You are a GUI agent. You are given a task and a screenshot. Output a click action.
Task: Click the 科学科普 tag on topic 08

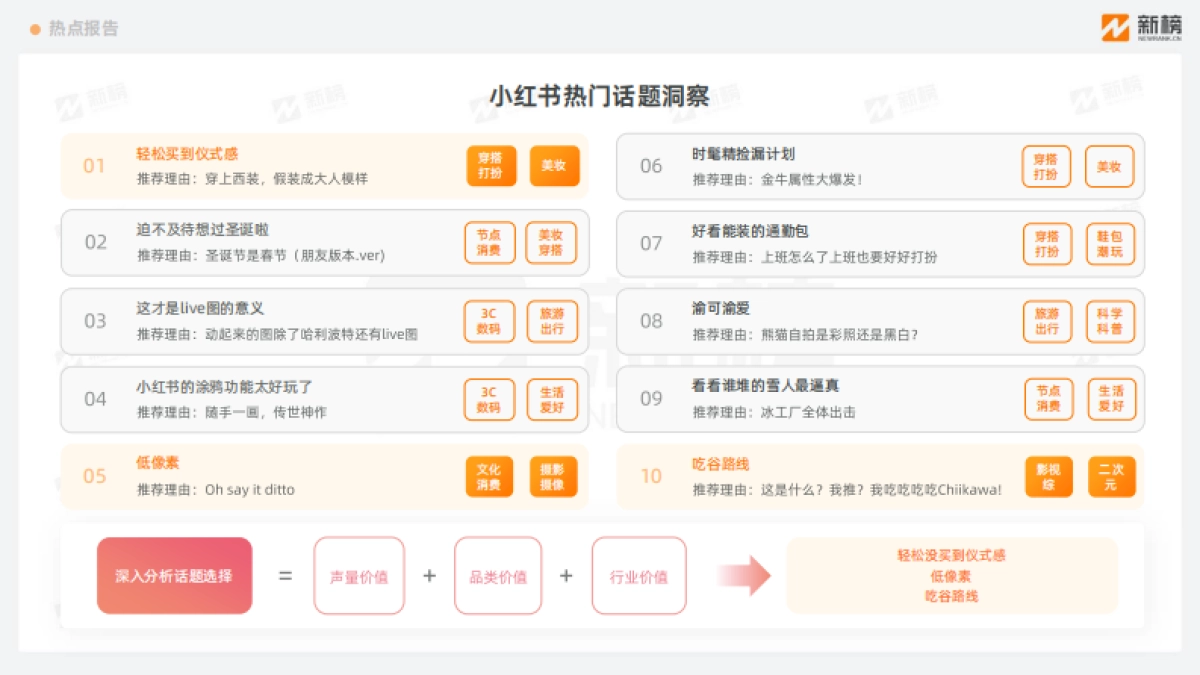click(x=1110, y=321)
